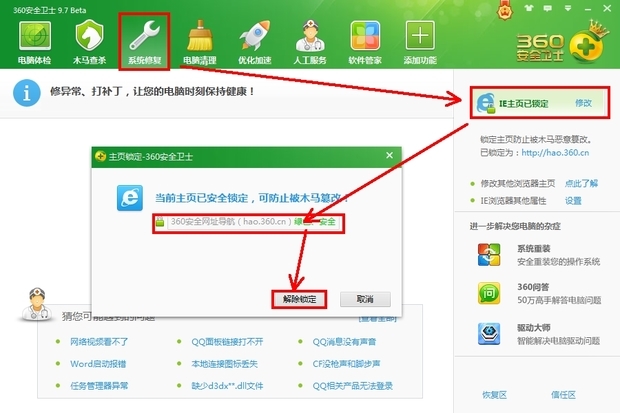Click 360问答 title text in sidebar

tap(533, 287)
